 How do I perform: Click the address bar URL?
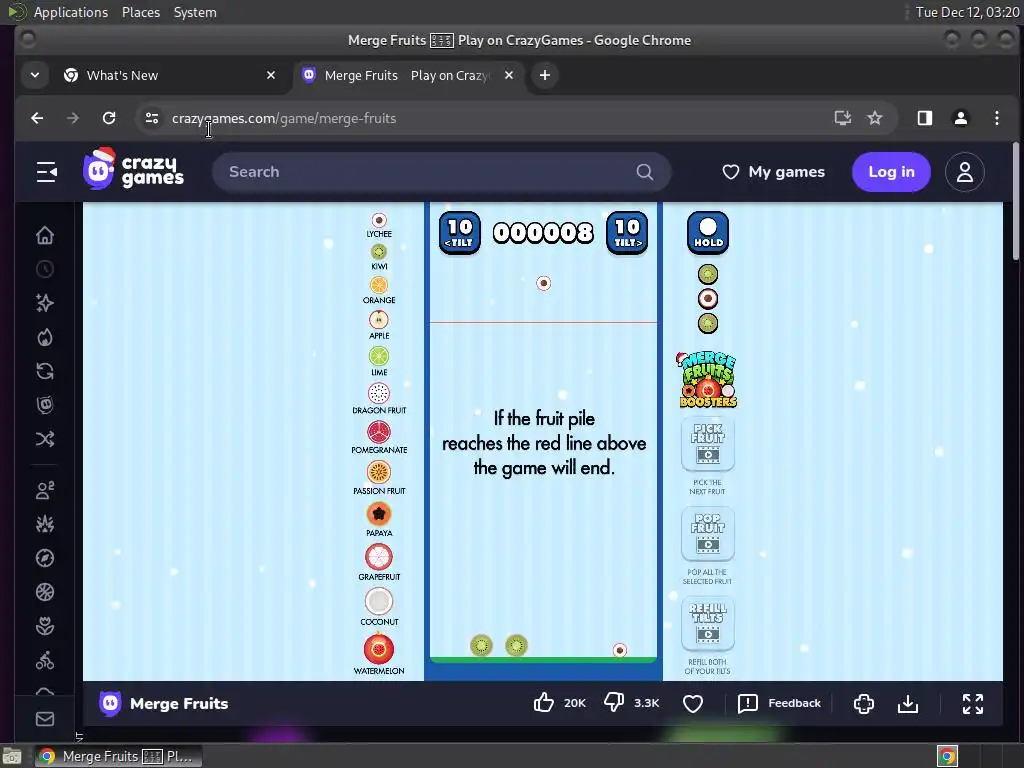284,118
